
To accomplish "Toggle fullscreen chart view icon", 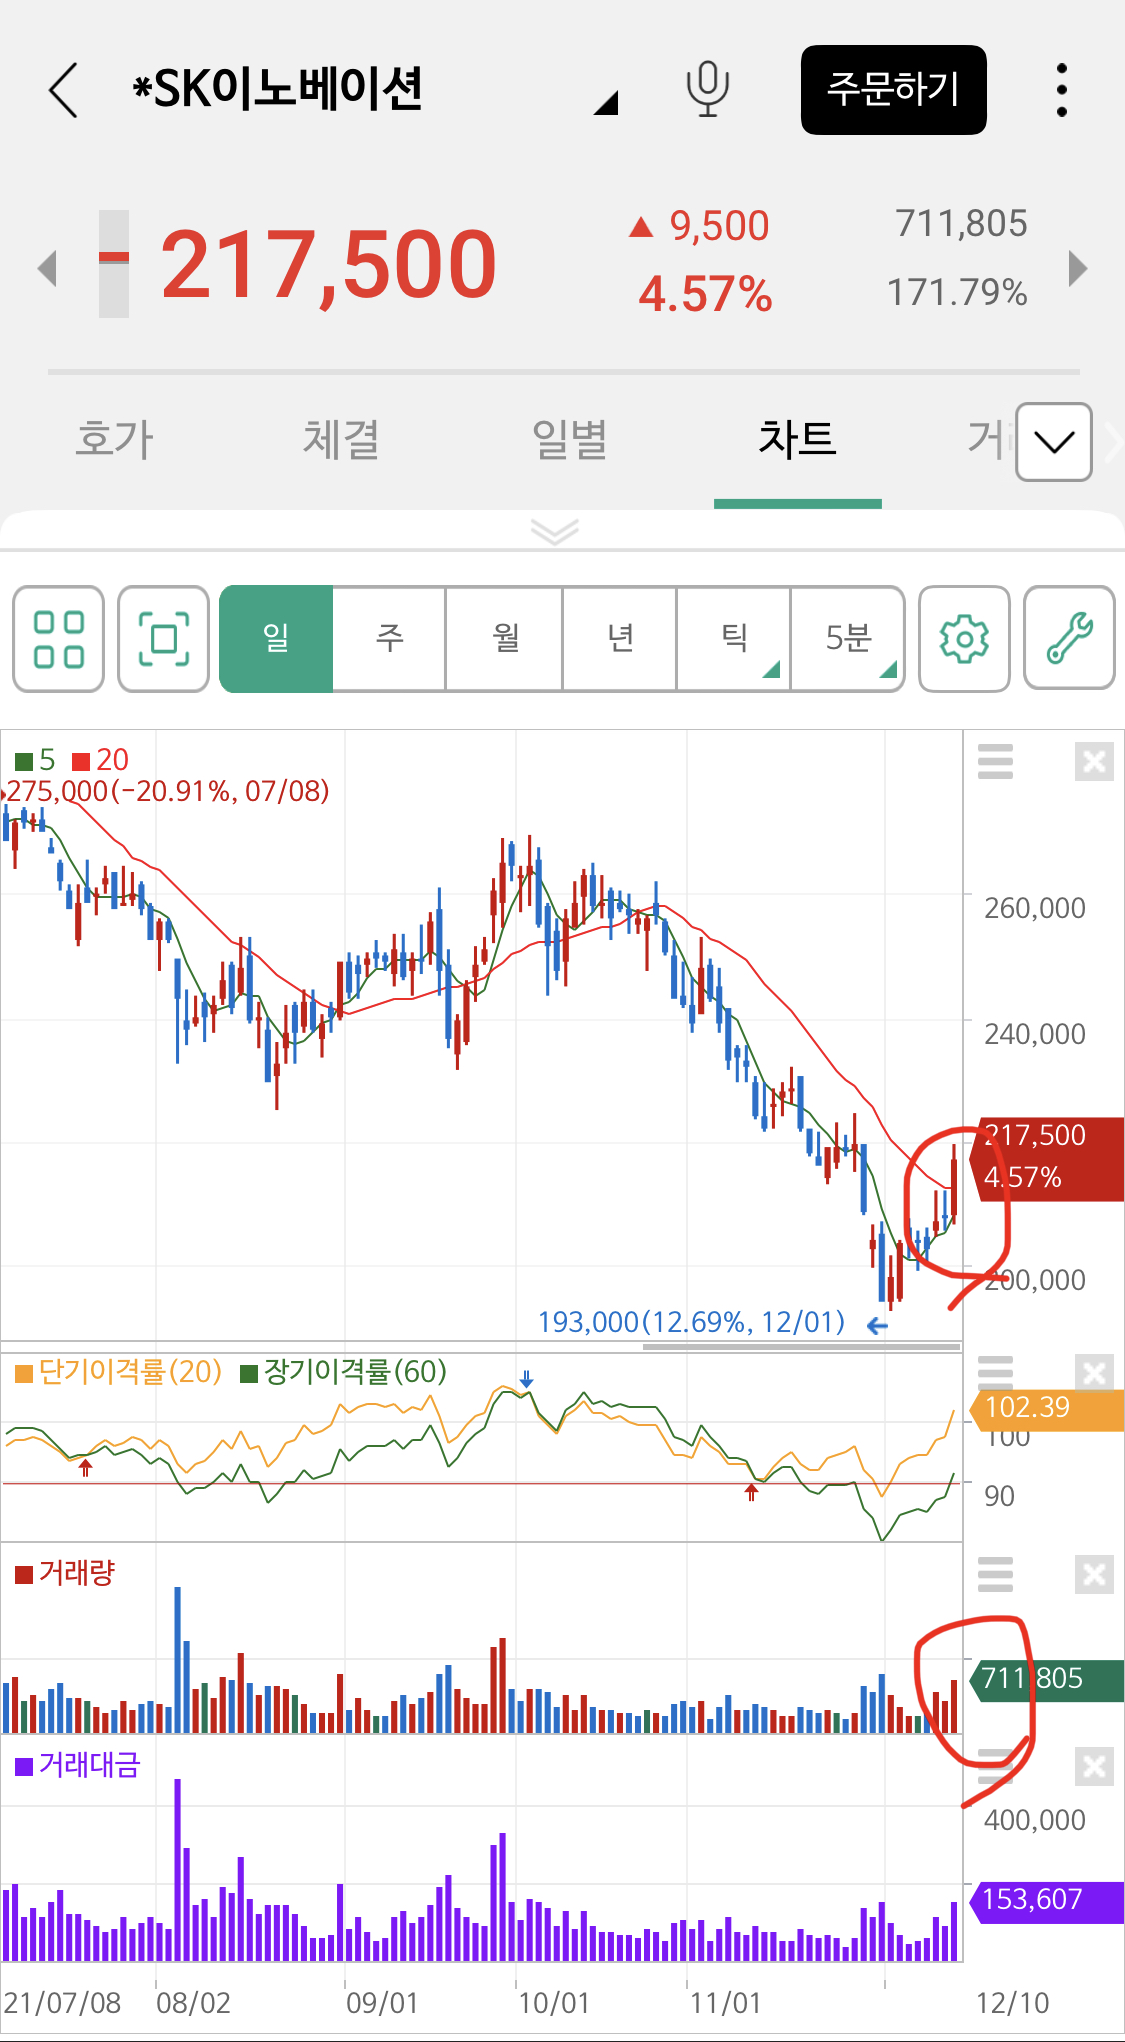I will point(163,639).
